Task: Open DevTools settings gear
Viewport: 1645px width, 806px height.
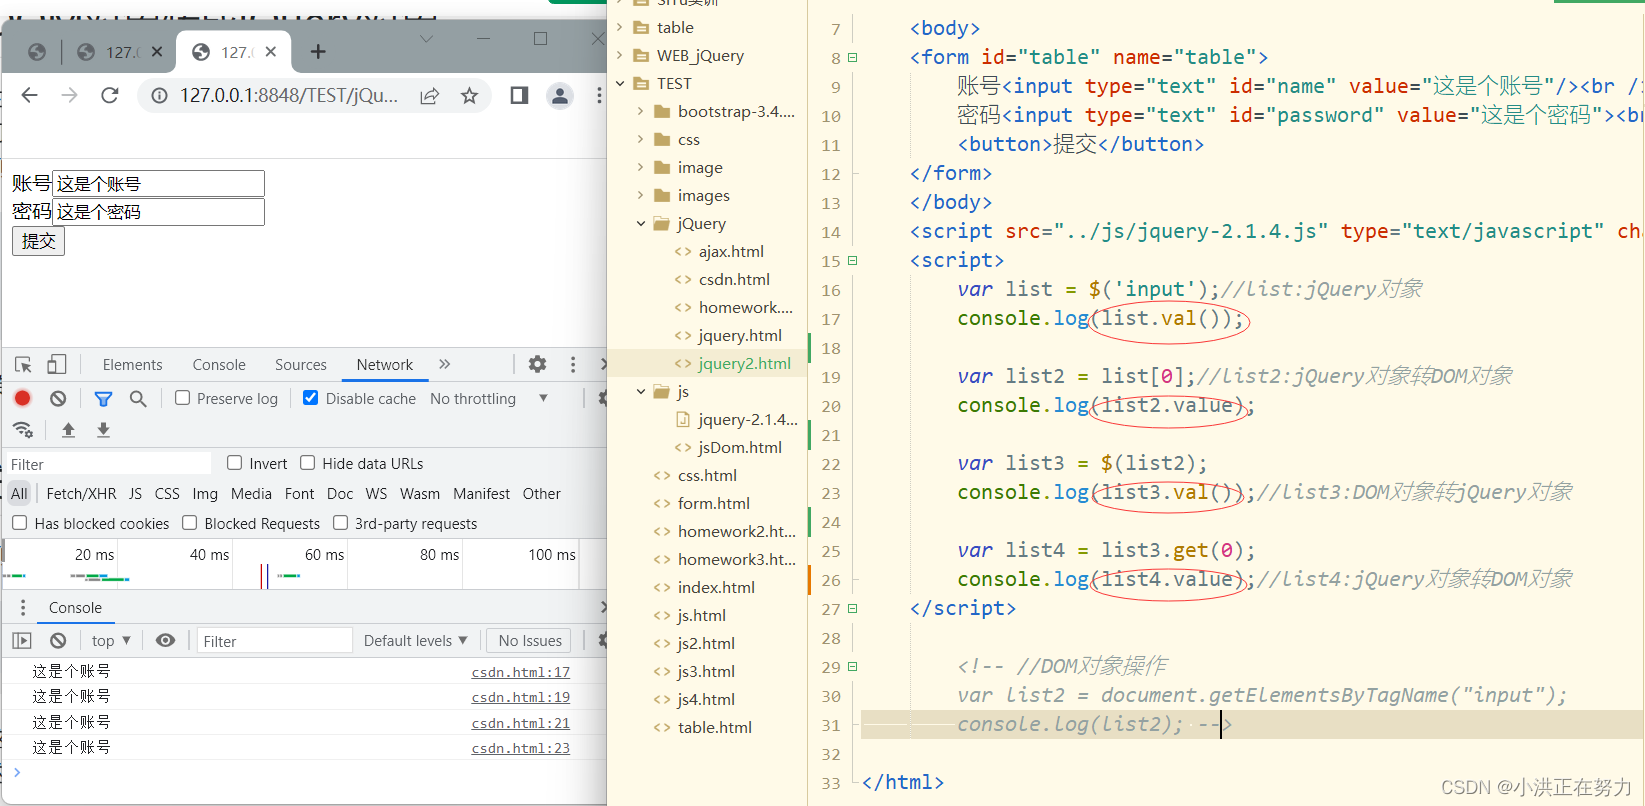Action: [x=538, y=364]
